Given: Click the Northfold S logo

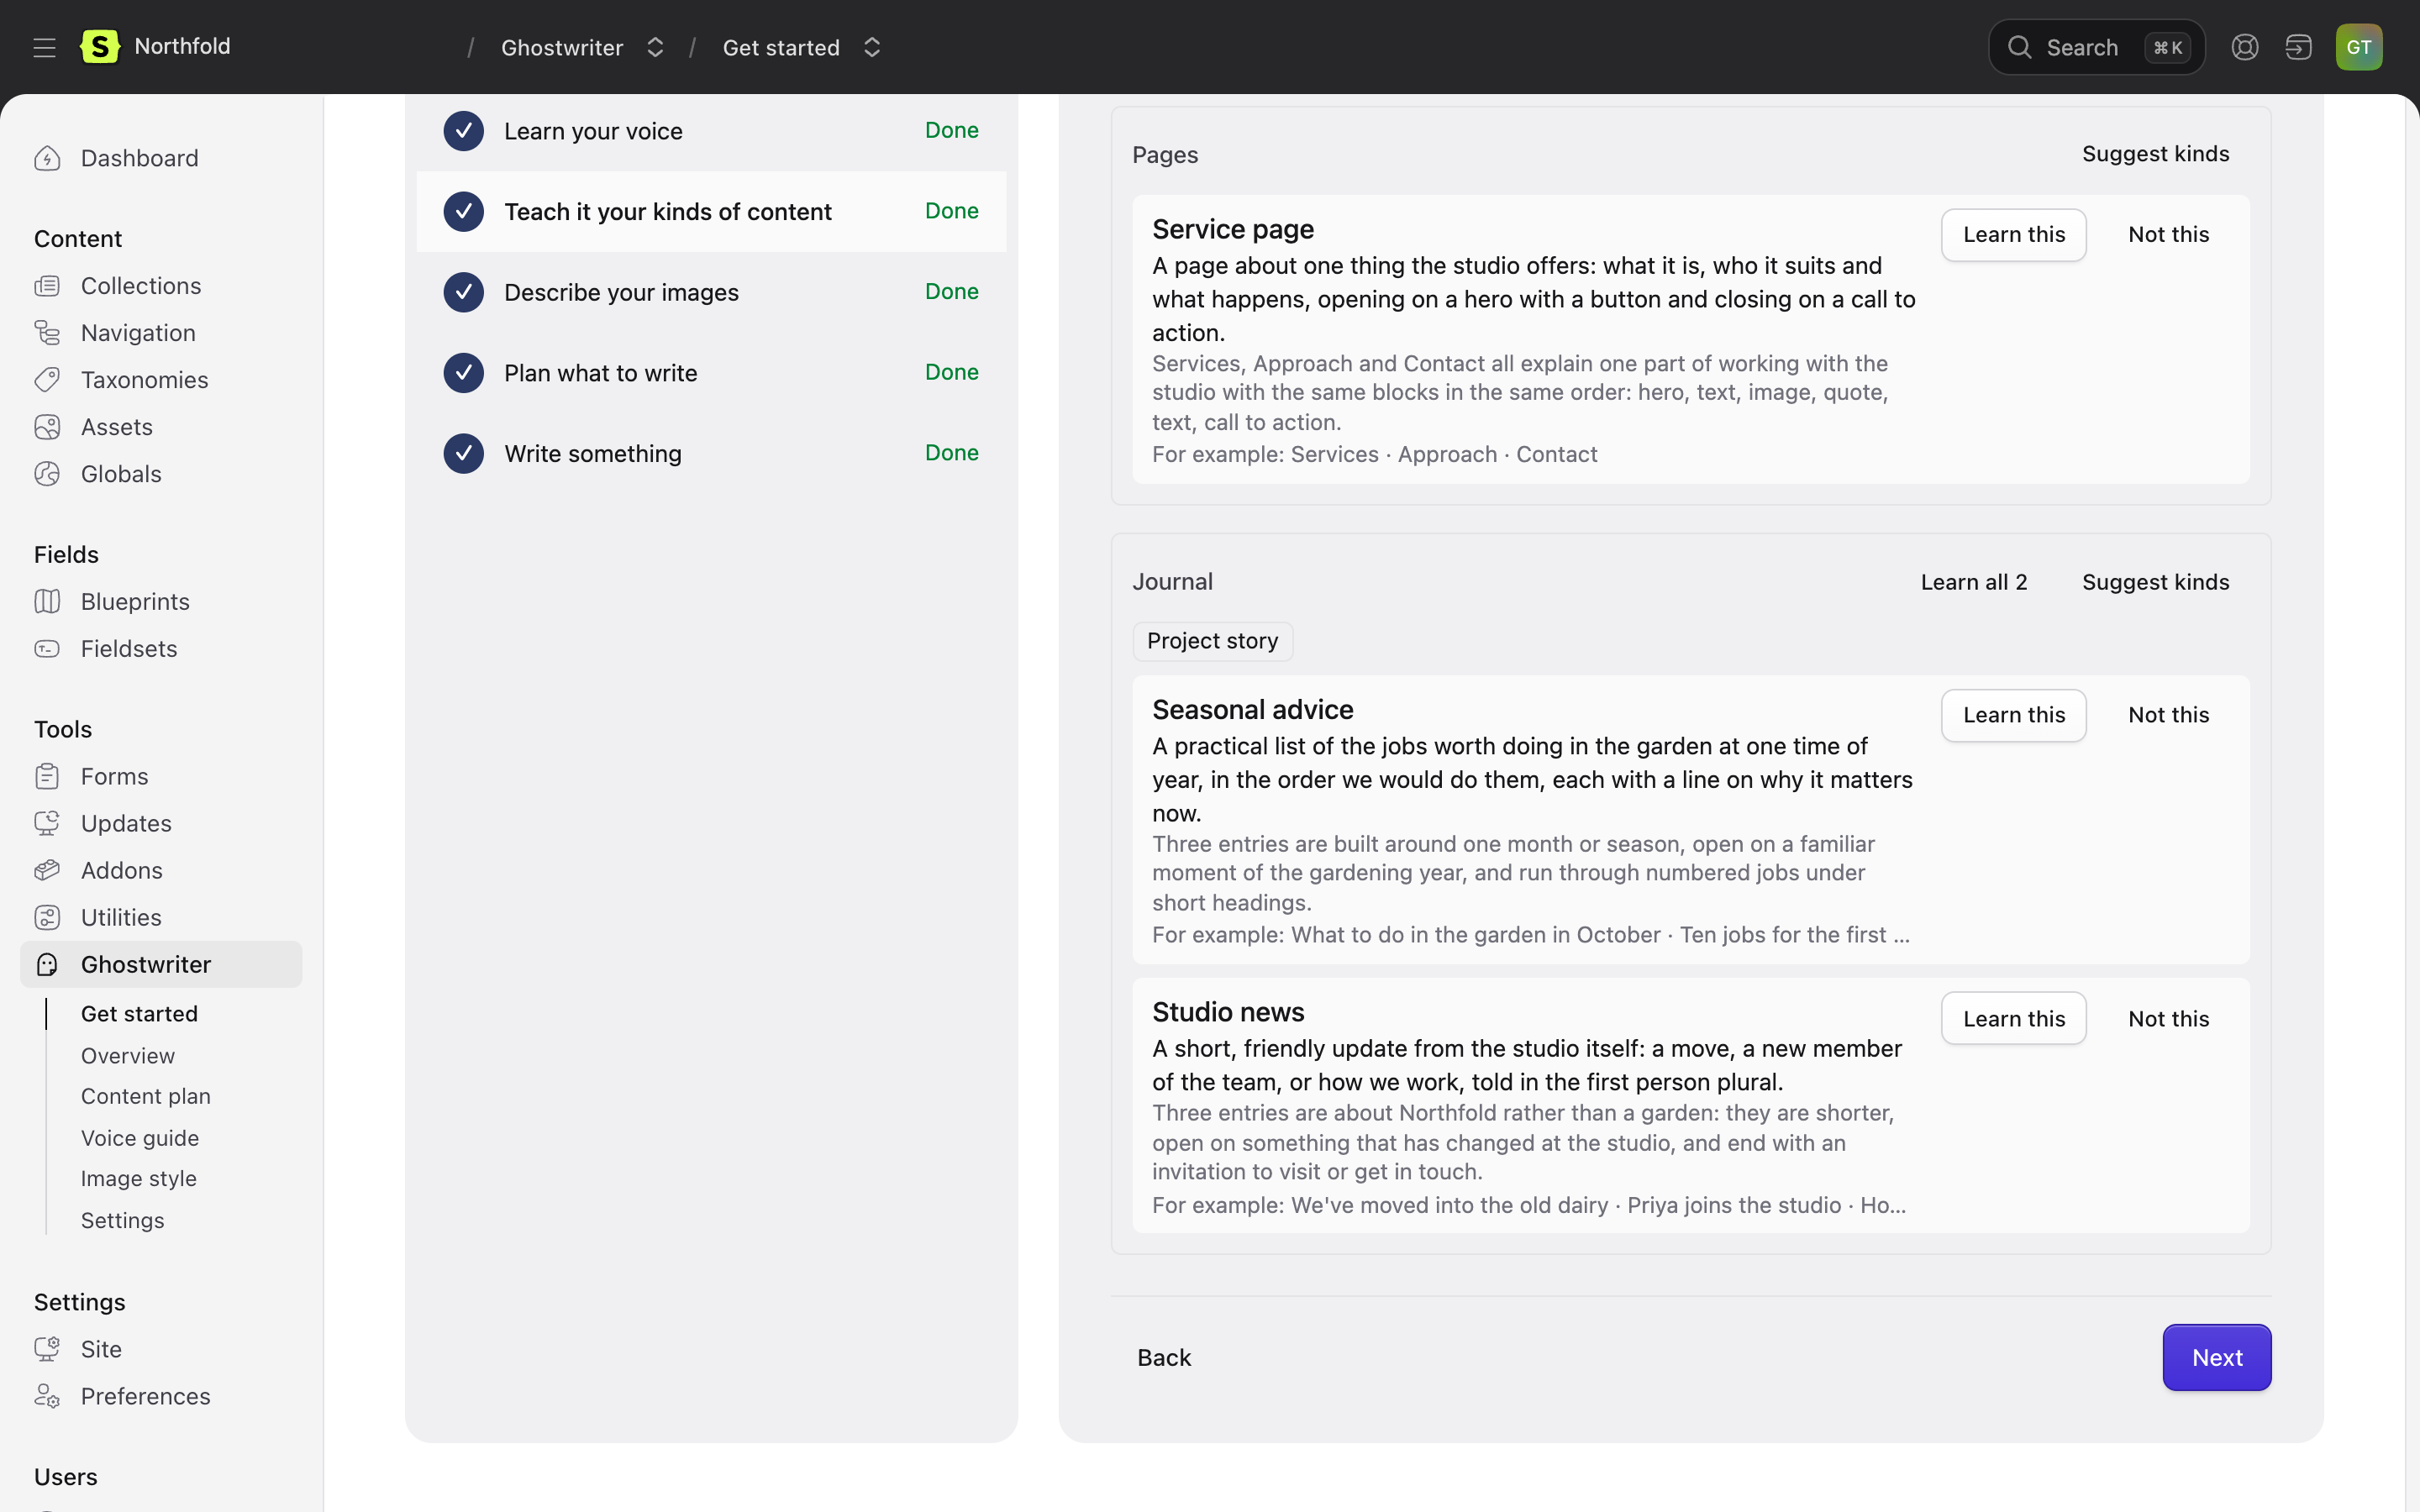Looking at the screenshot, I should pyautogui.click(x=100, y=47).
